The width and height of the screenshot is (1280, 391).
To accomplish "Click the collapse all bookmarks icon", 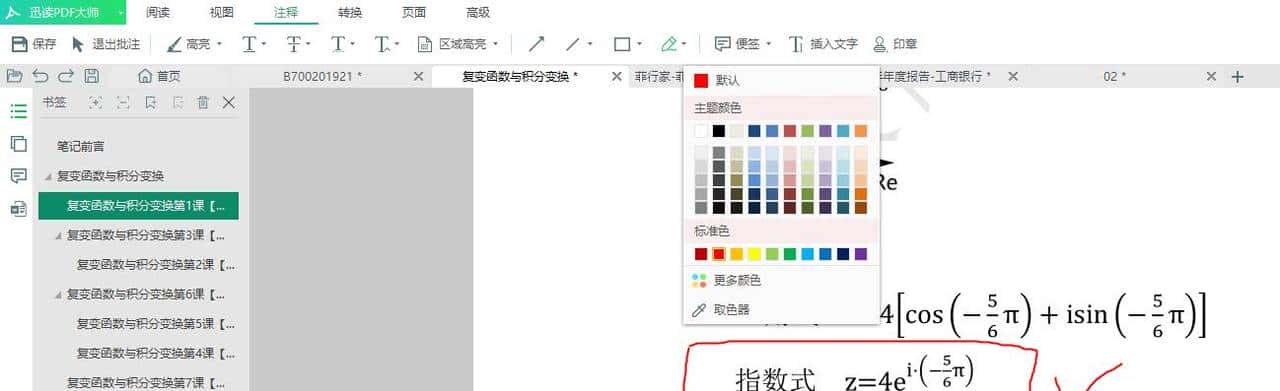I will pyautogui.click(x=123, y=102).
